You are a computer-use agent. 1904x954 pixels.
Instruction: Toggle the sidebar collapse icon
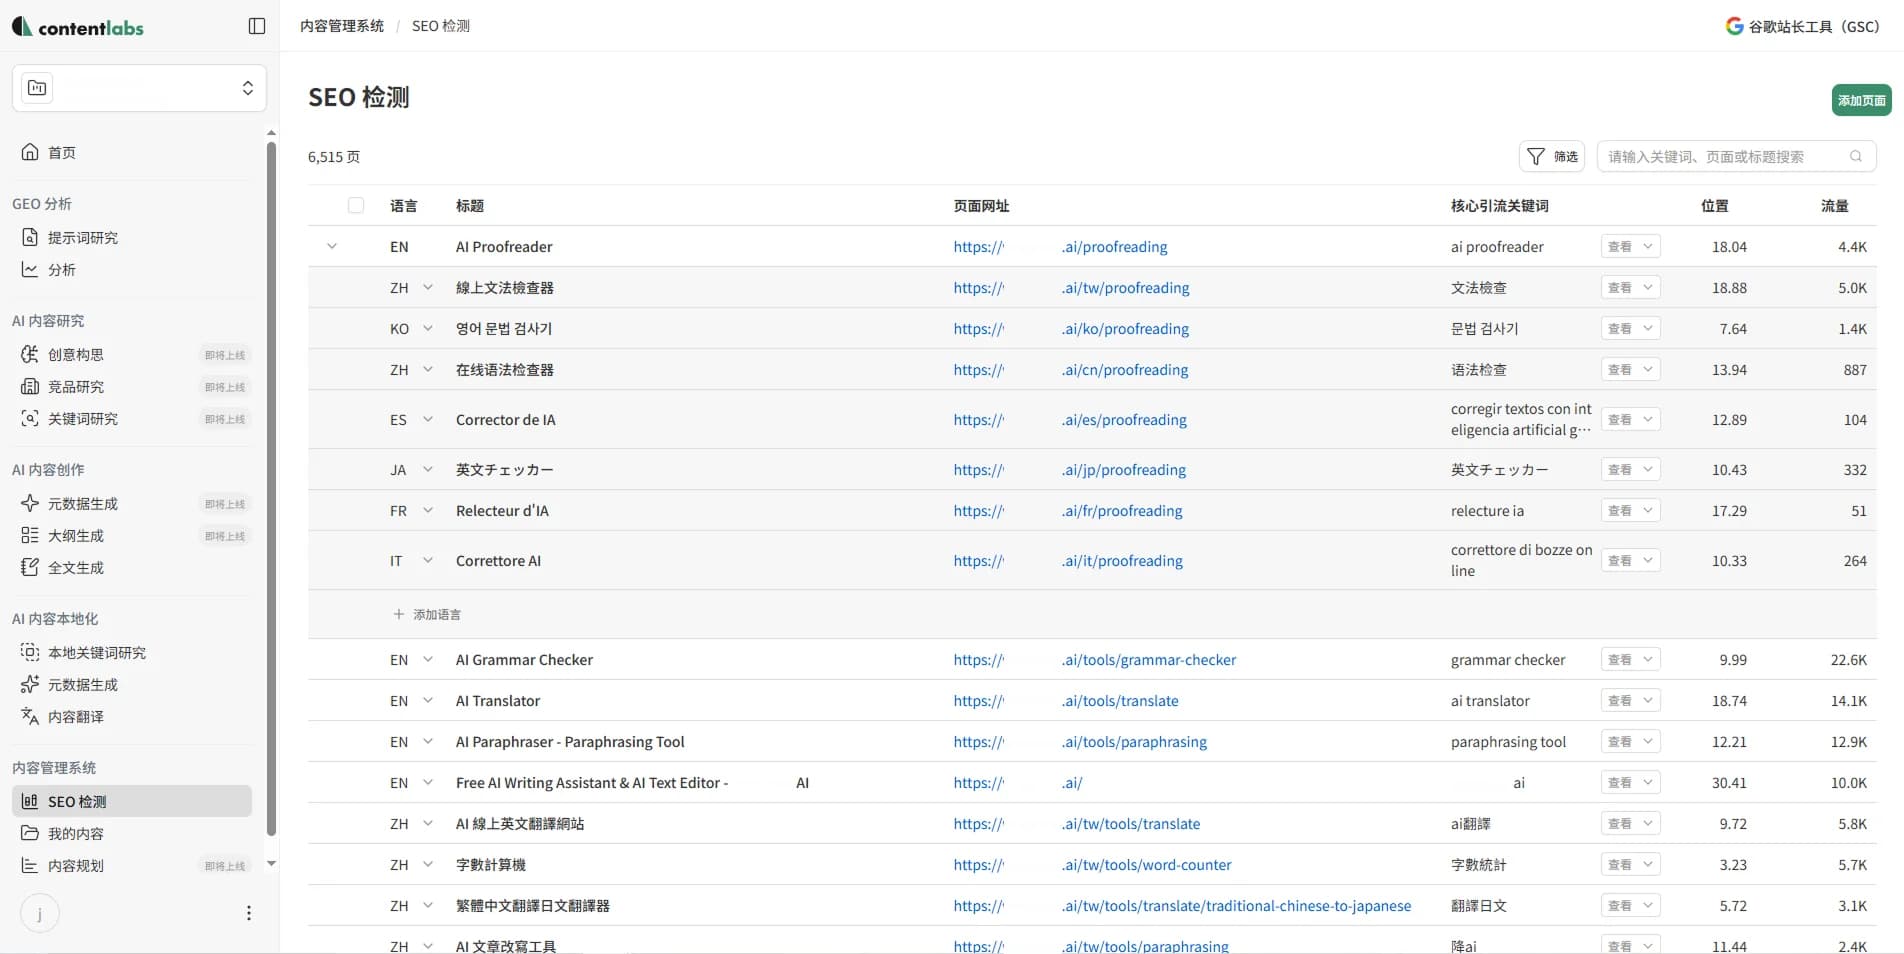pos(257,26)
